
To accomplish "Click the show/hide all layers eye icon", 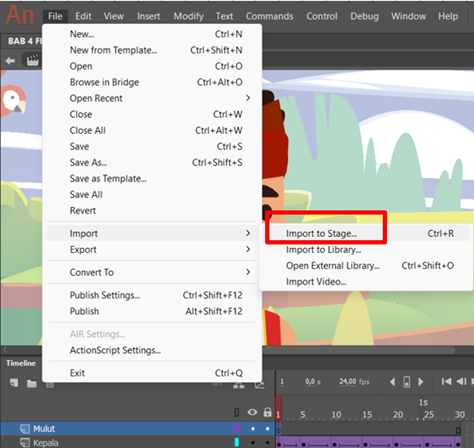I will tap(252, 412).
